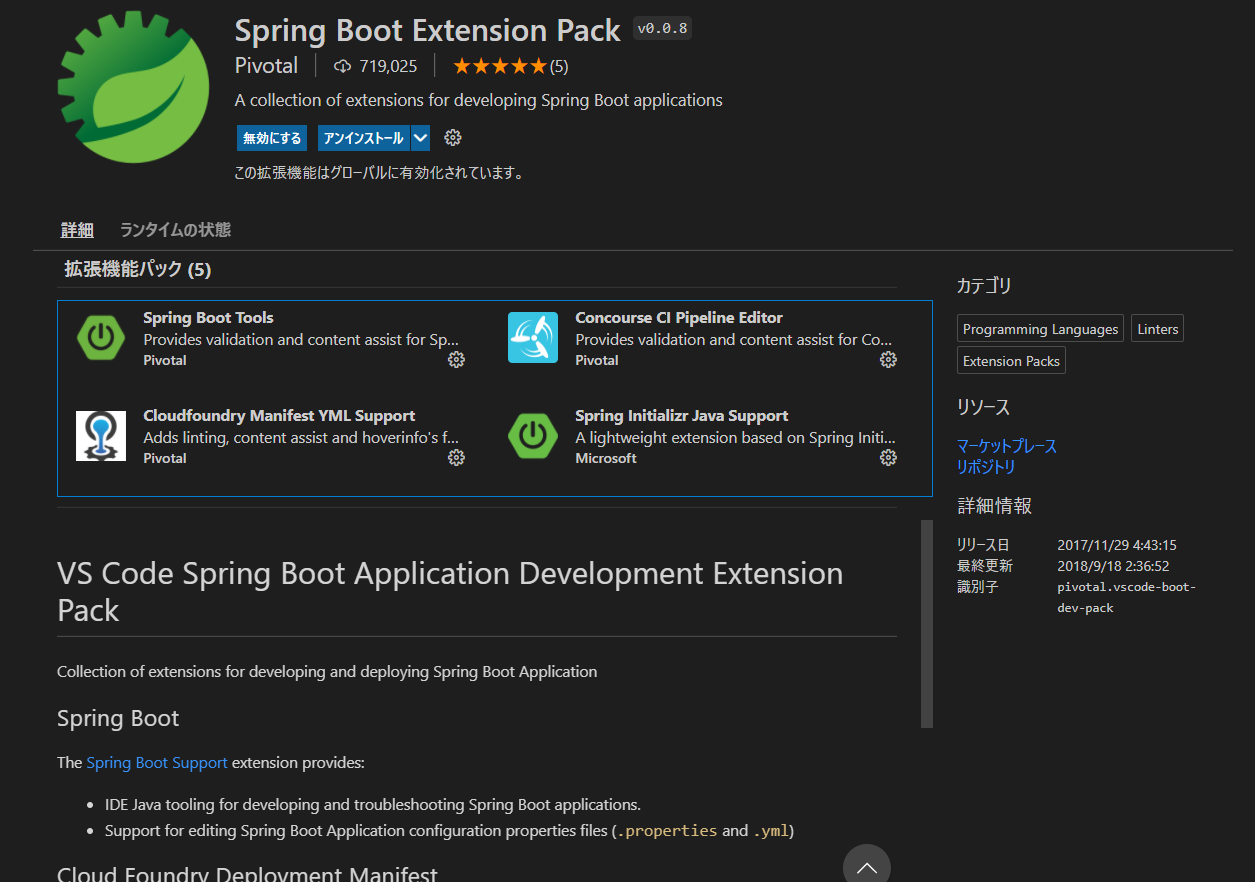Viewport: 1255px width, 882px height.
Task: Click the Spring Boot Tools title
Action: 208,318
